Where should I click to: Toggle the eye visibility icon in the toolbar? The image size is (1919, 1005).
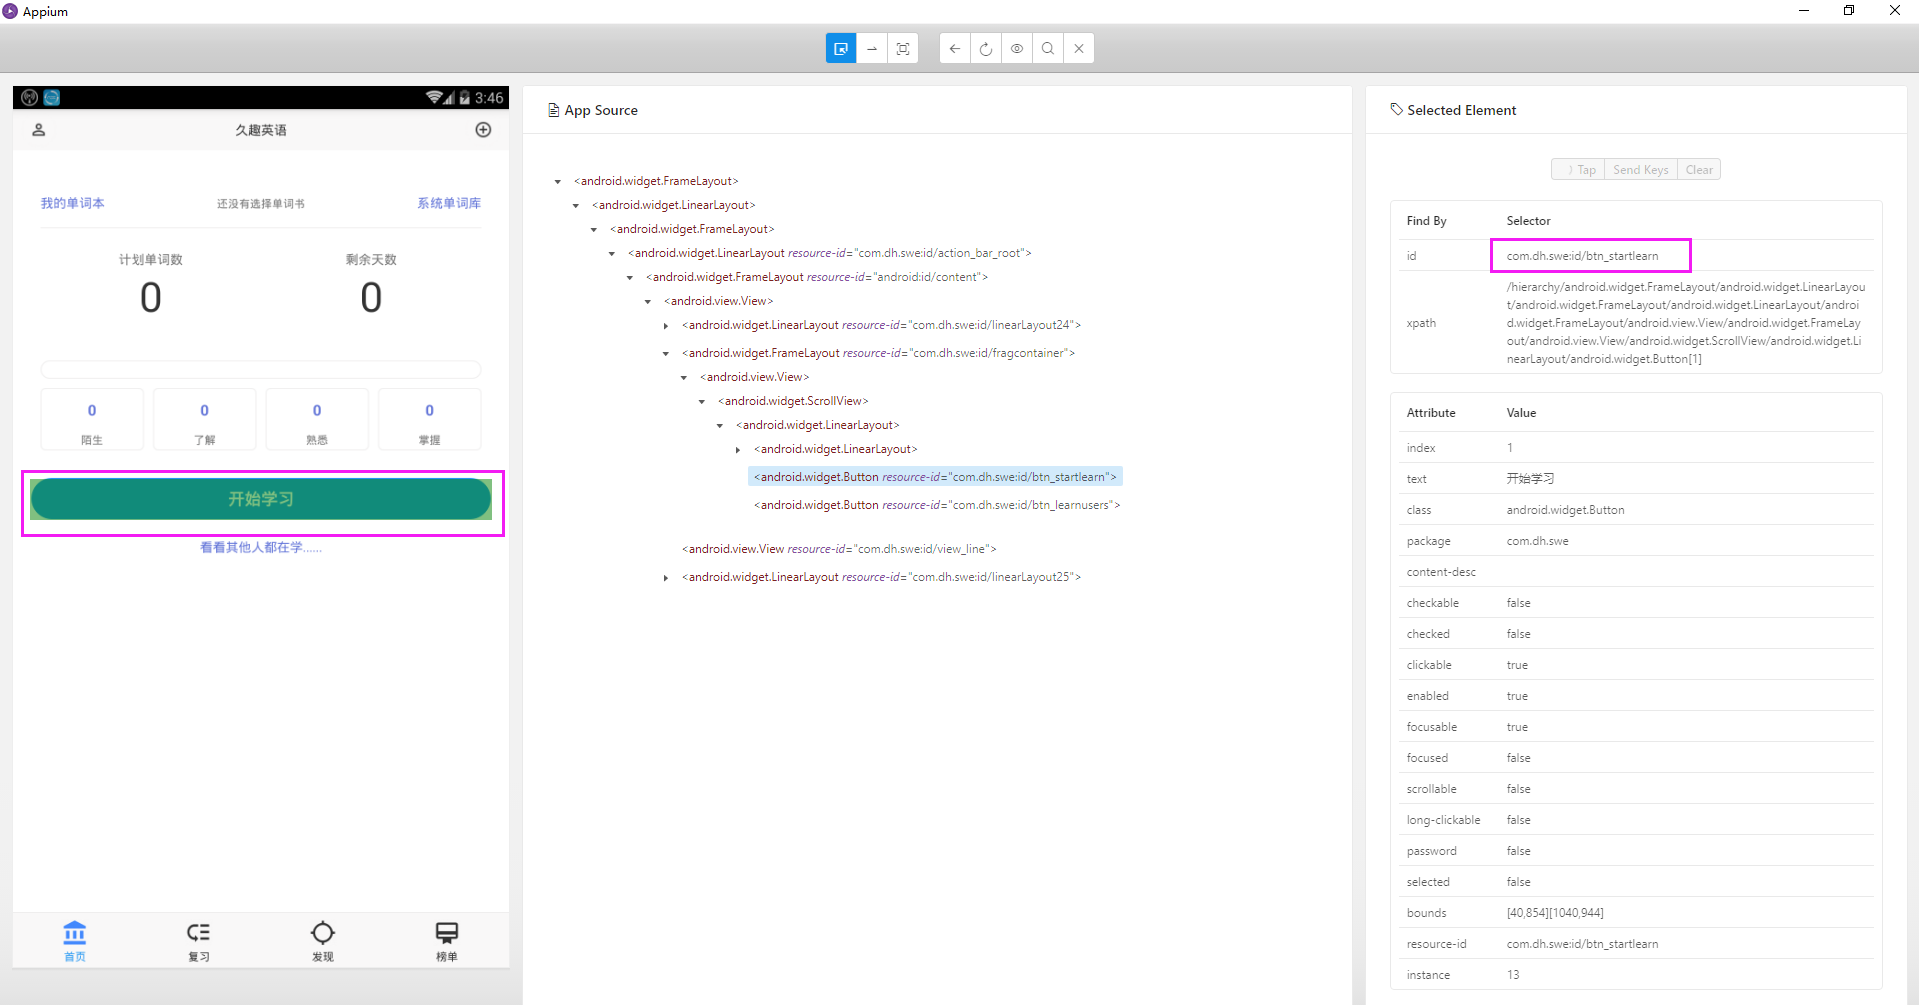[1017, 48]
